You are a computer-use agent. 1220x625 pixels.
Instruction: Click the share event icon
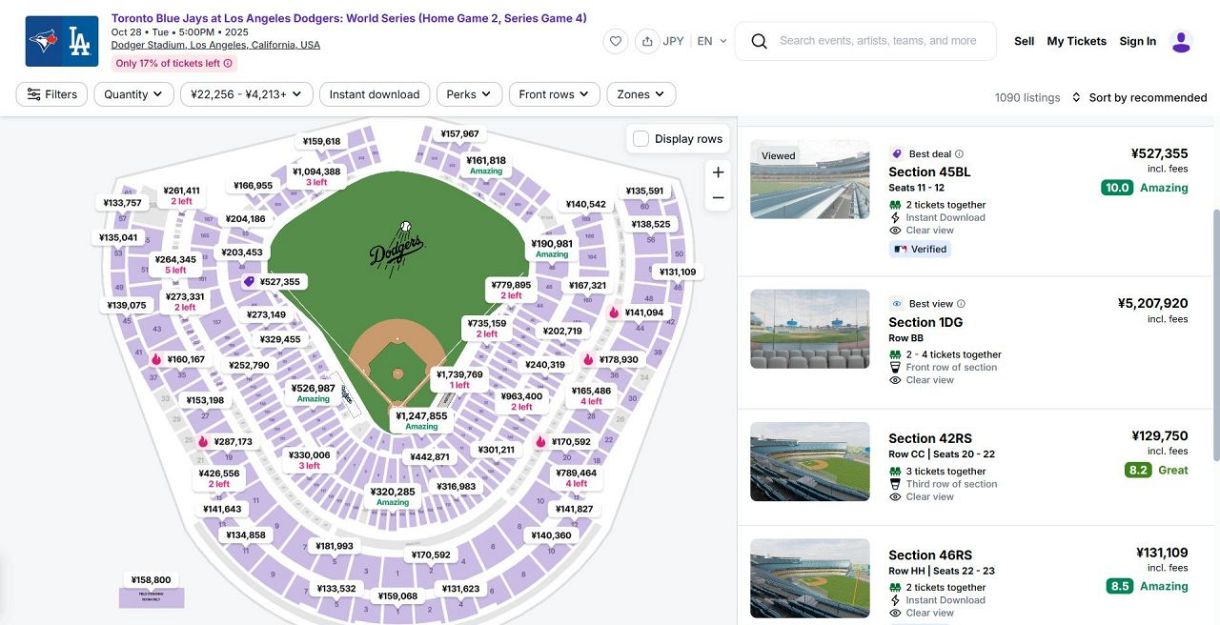(x=647, y=41)
